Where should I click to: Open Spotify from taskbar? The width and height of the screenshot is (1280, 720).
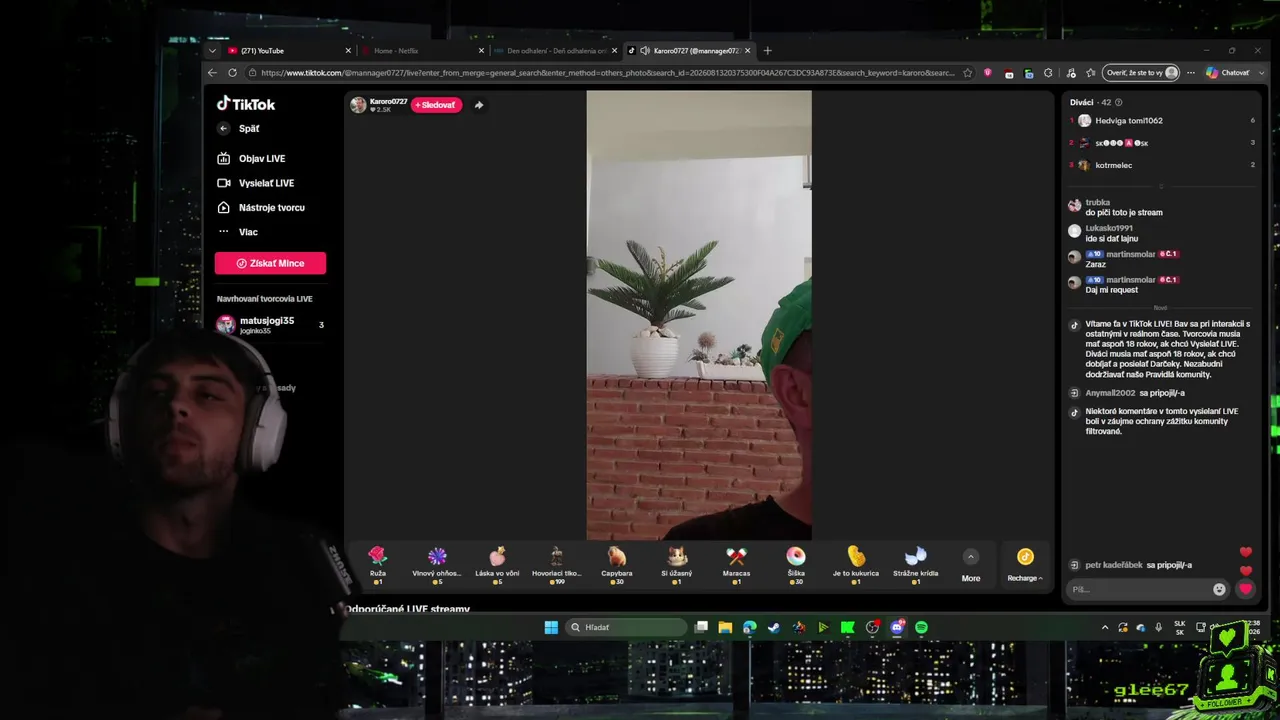coord(921,627)
